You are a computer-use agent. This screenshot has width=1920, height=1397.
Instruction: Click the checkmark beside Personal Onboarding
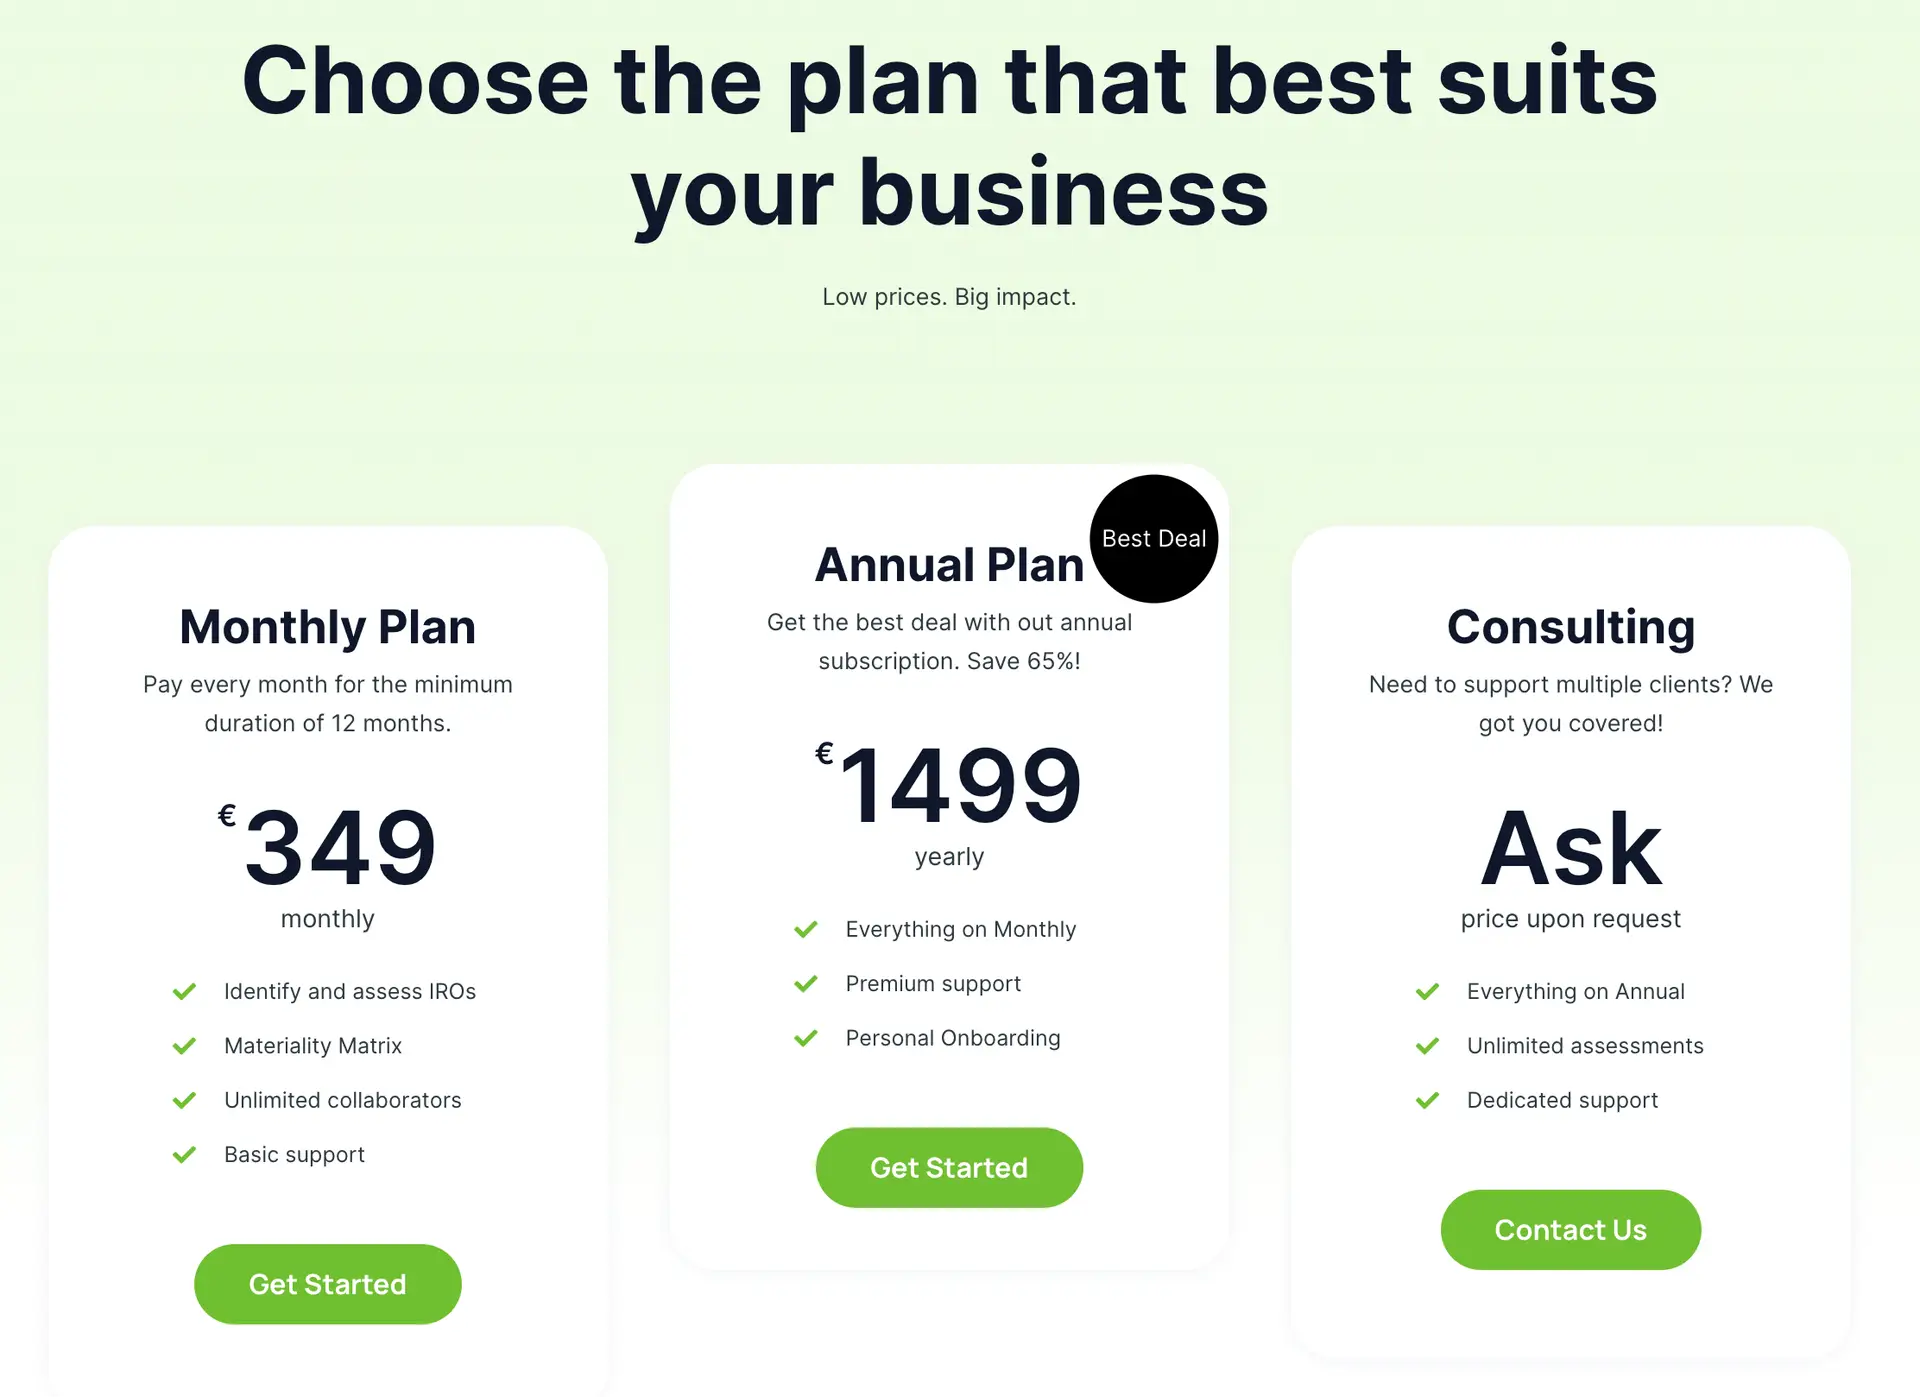click(x=806, y=1038)
